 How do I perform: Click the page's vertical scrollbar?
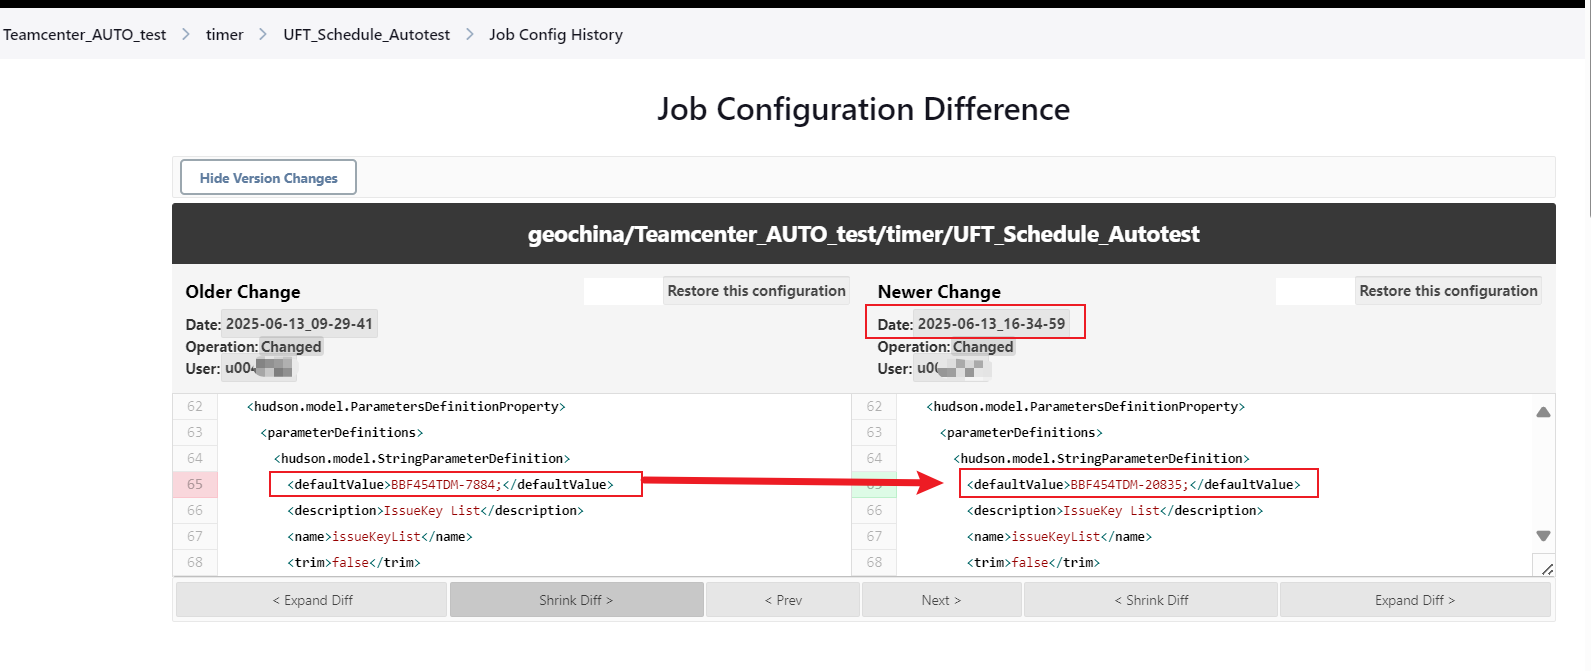(x=1587, y=110)
